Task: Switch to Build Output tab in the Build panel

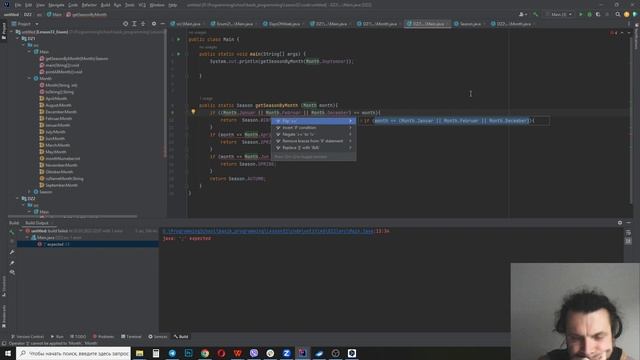Action: [x=37, y=223]
